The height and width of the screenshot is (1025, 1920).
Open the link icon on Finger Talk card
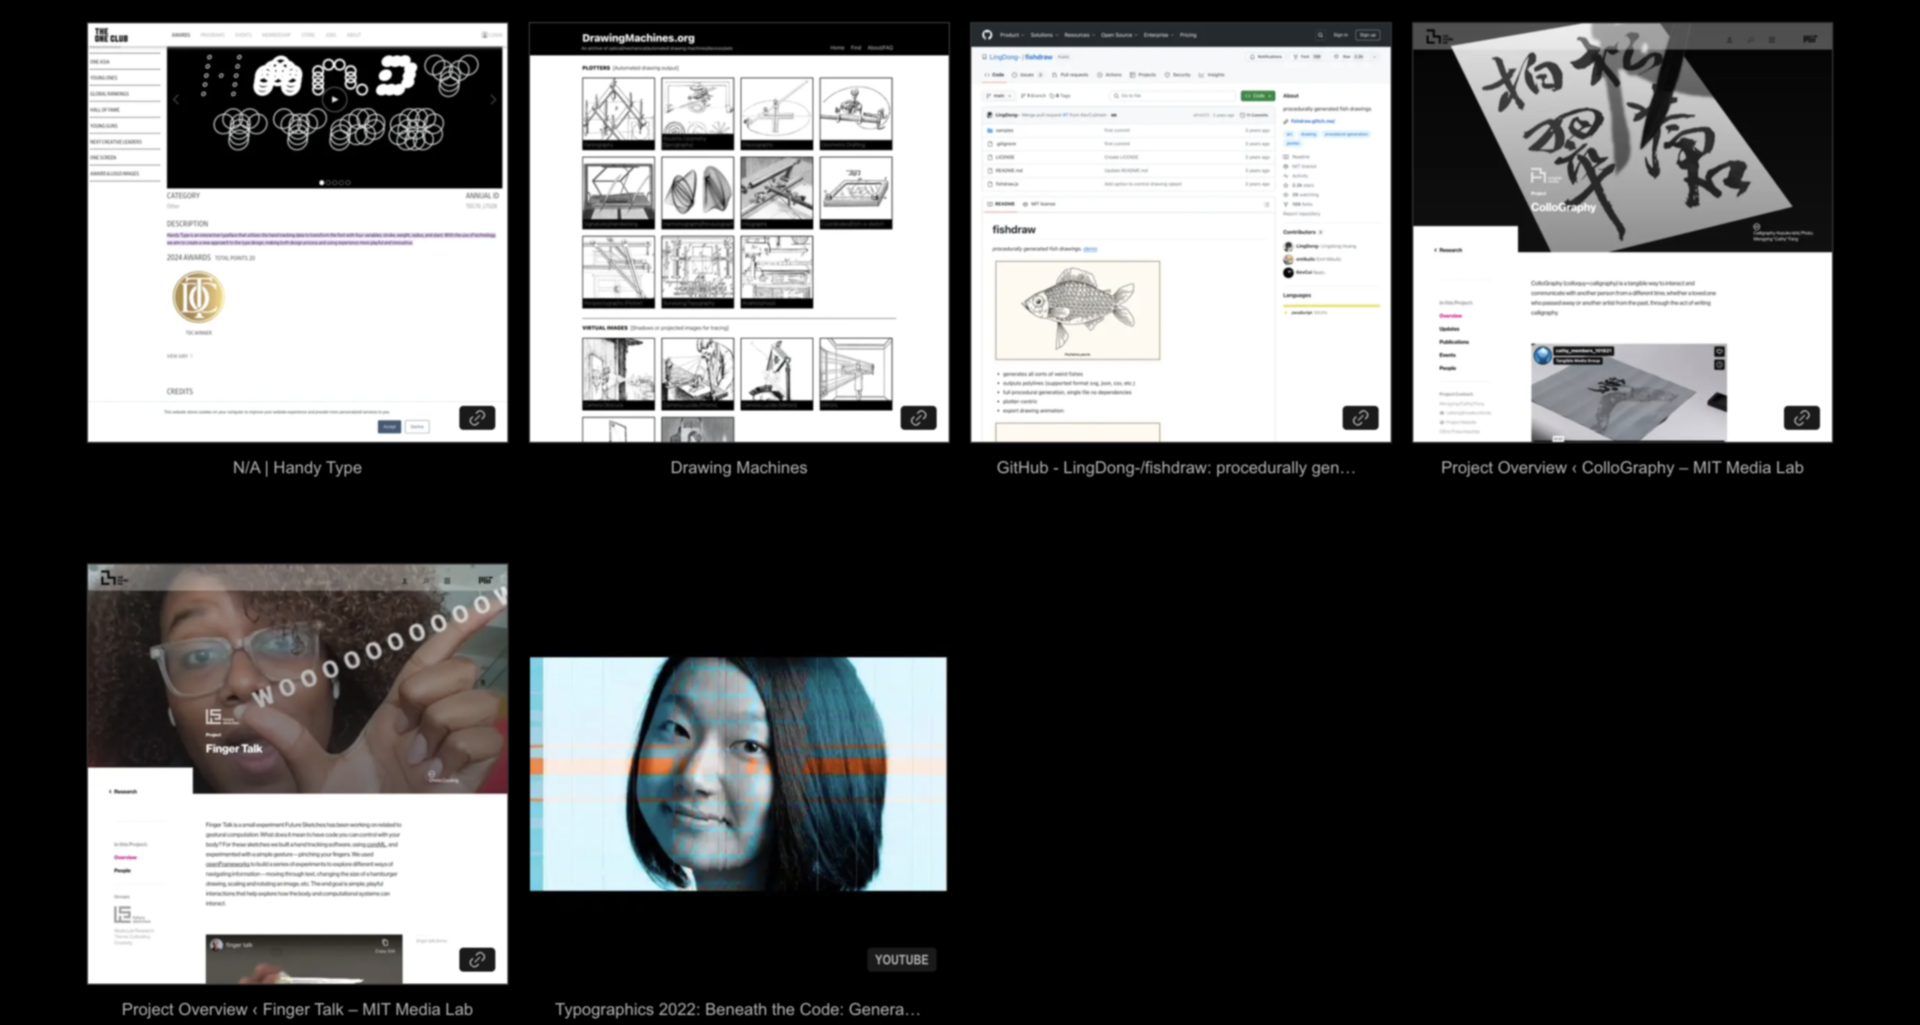[477, 960]
